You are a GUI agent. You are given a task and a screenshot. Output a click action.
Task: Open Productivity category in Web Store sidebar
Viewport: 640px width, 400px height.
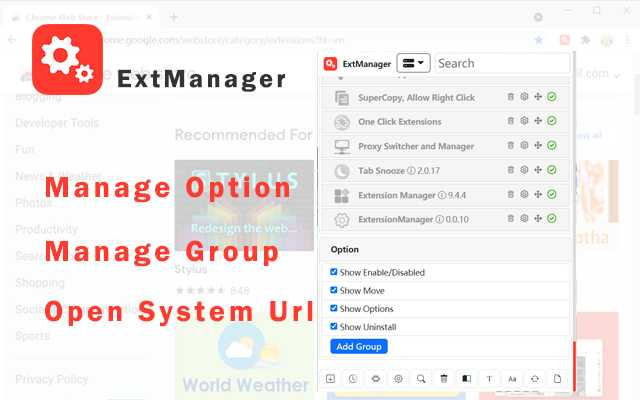pyautogui.click(x=47, y=229)
